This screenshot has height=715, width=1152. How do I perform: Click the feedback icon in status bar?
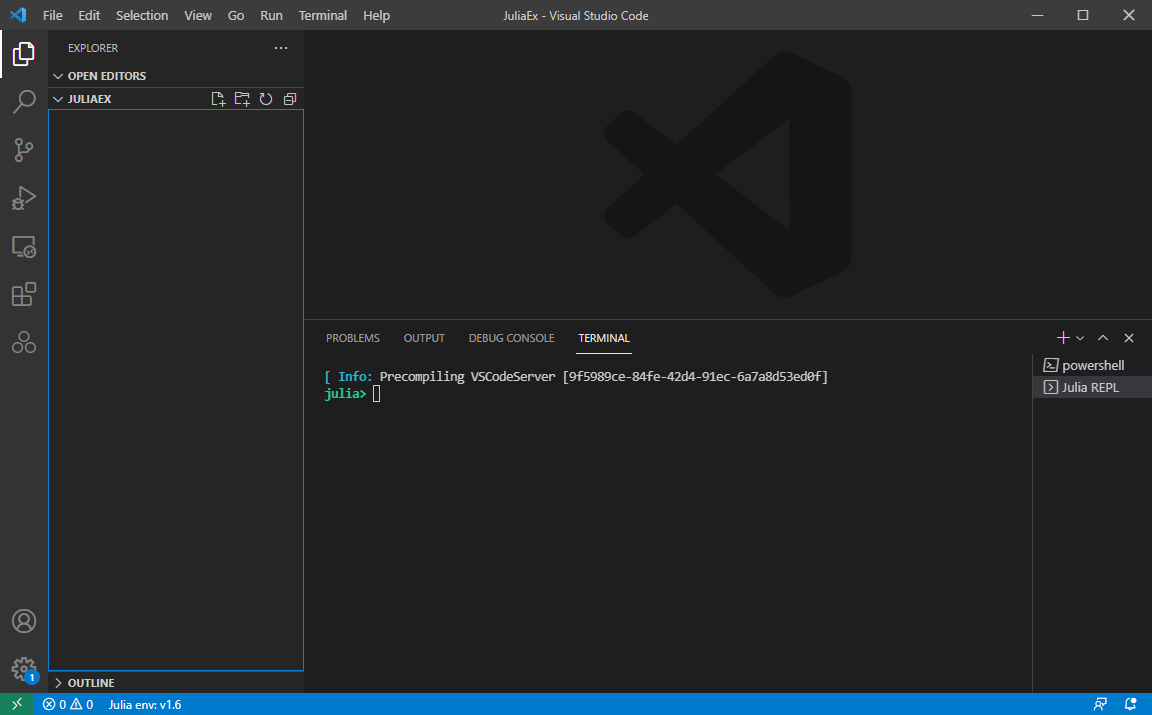coord(1100,704)
